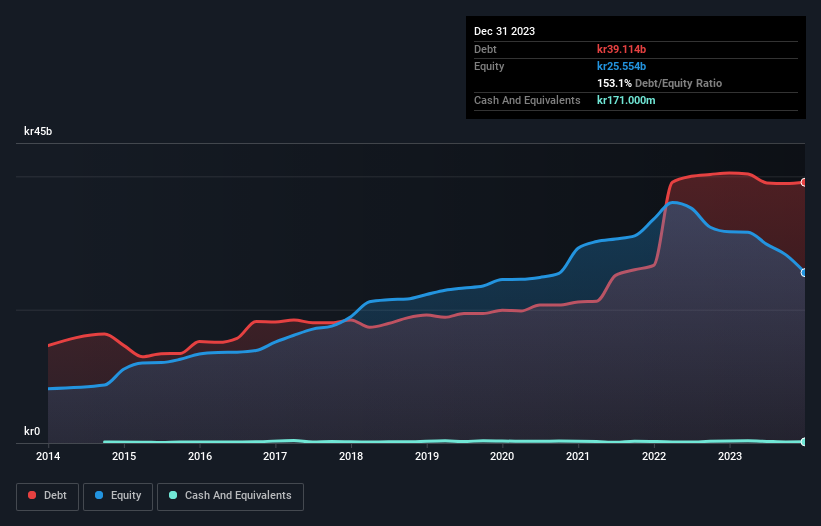
Task: Click the teal Cash legend dot
Action: [x=173, y=495]
